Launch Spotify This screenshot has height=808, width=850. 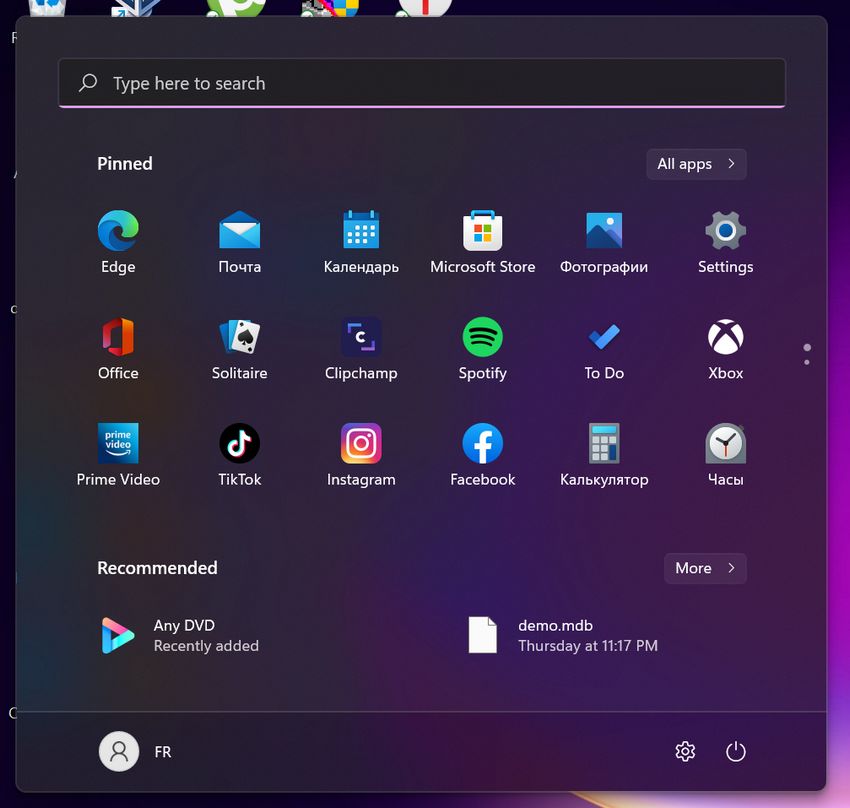pos(482,348)
